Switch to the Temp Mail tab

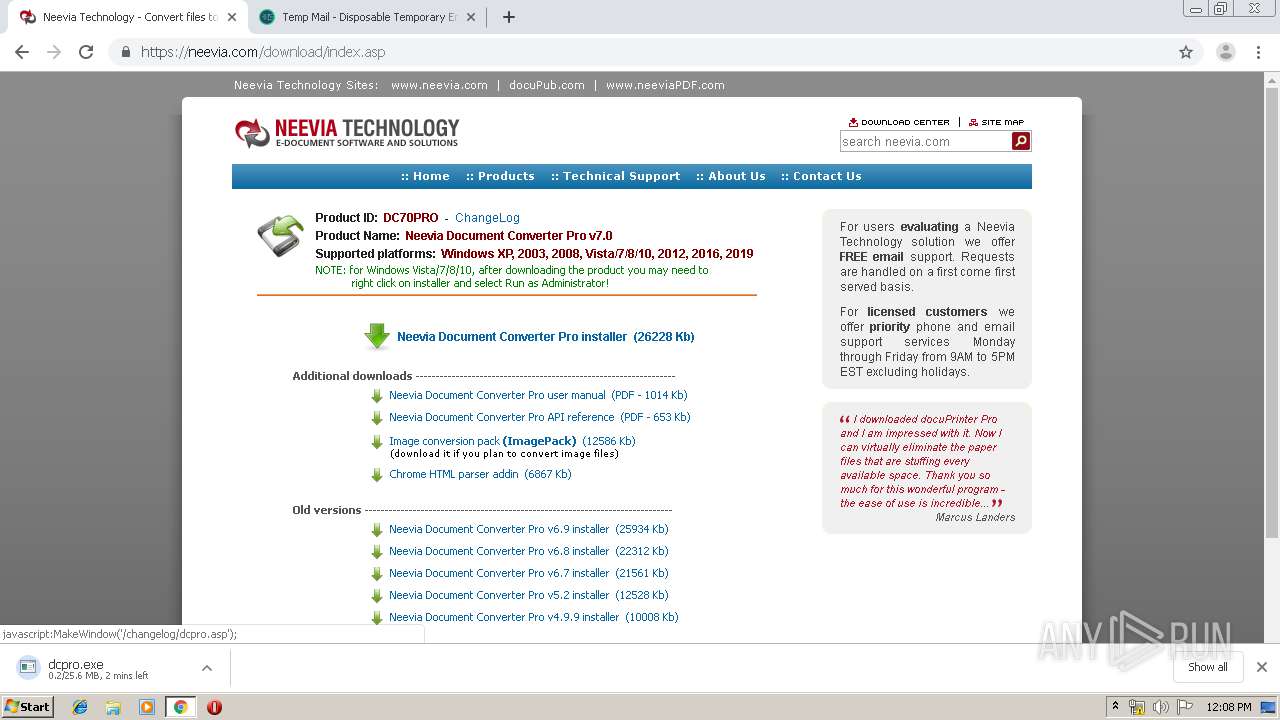pos(368,17)
